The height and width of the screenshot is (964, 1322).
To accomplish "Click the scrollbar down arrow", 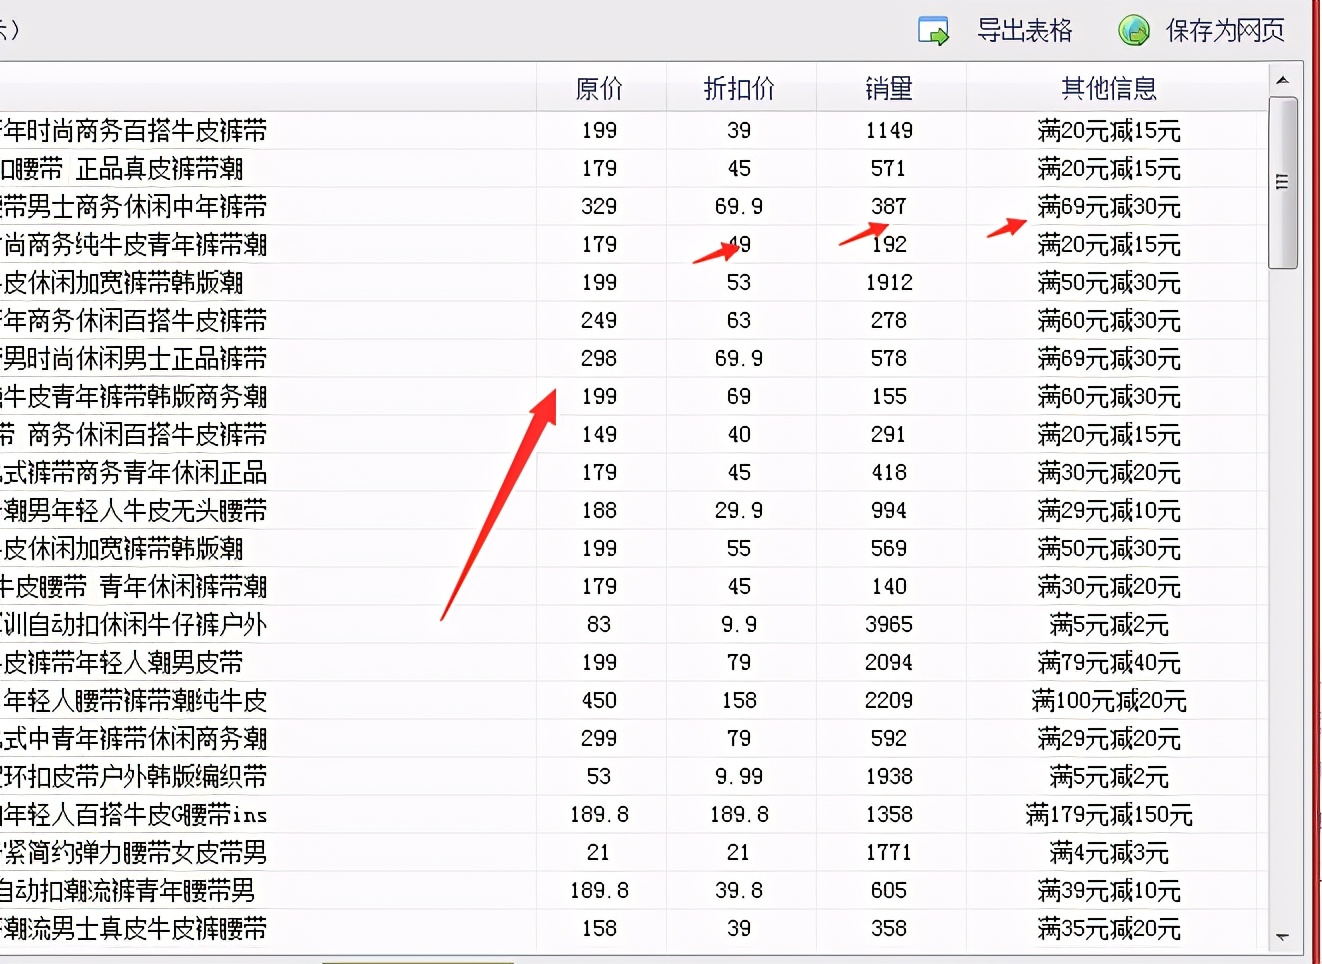I will pos(1283,937).
